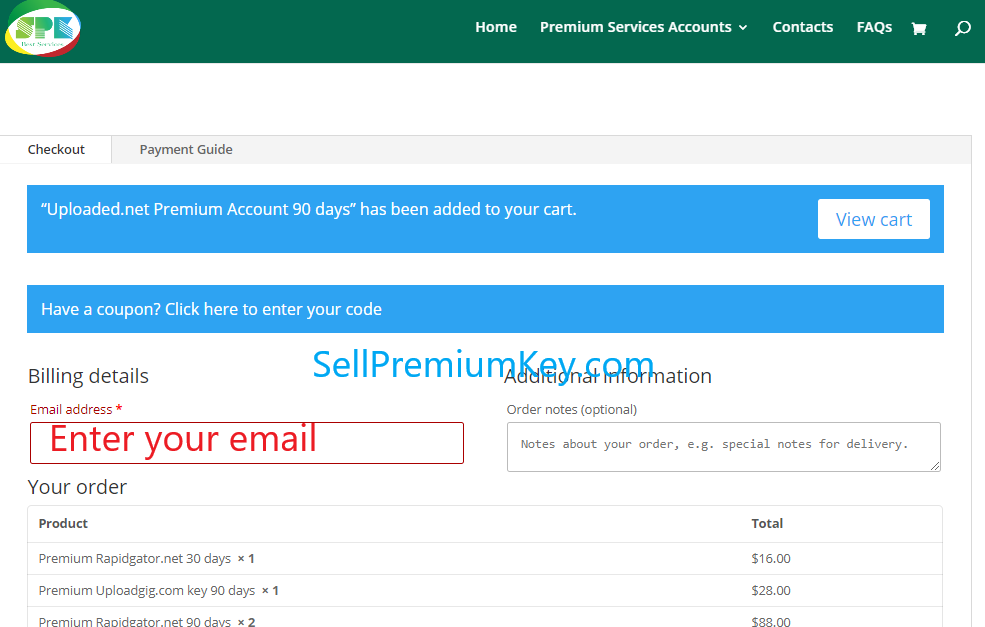Expand the Premium Services Accounts dropdown
The width and height of the screenshot is (985, 627).
coord(636,27)
